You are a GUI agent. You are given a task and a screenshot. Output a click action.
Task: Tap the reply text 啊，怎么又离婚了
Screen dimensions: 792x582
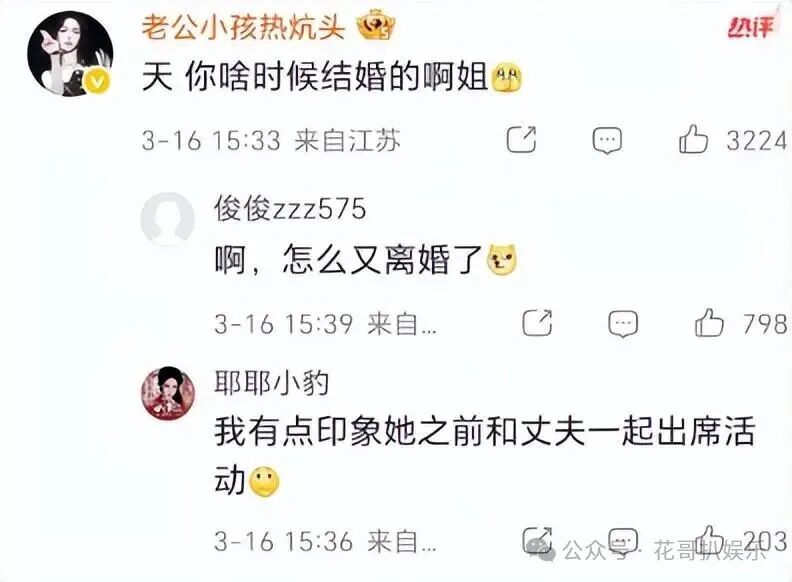point(349,260)
